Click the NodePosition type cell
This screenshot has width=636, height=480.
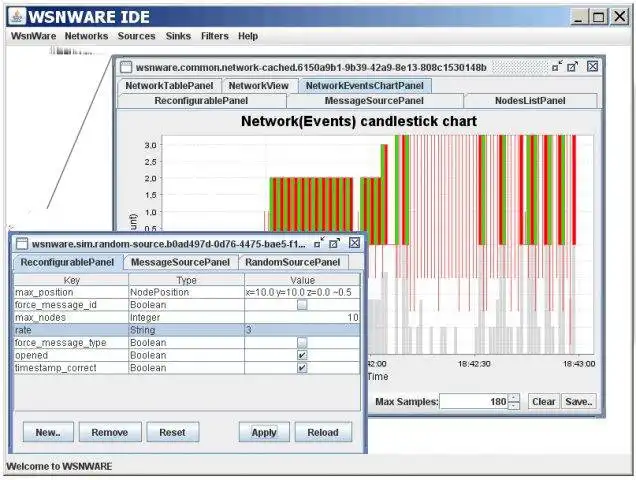[x=187, y=292]
